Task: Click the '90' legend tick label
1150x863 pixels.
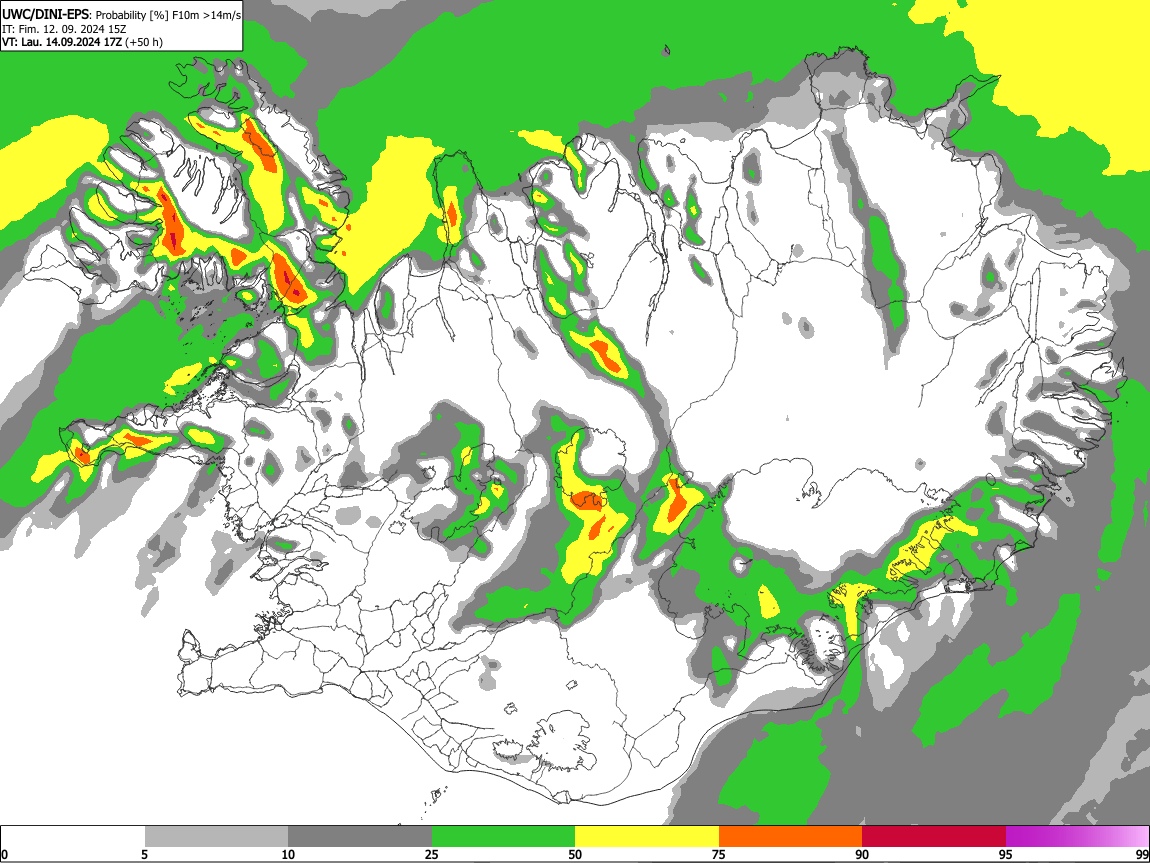Action: click(862, 854)
